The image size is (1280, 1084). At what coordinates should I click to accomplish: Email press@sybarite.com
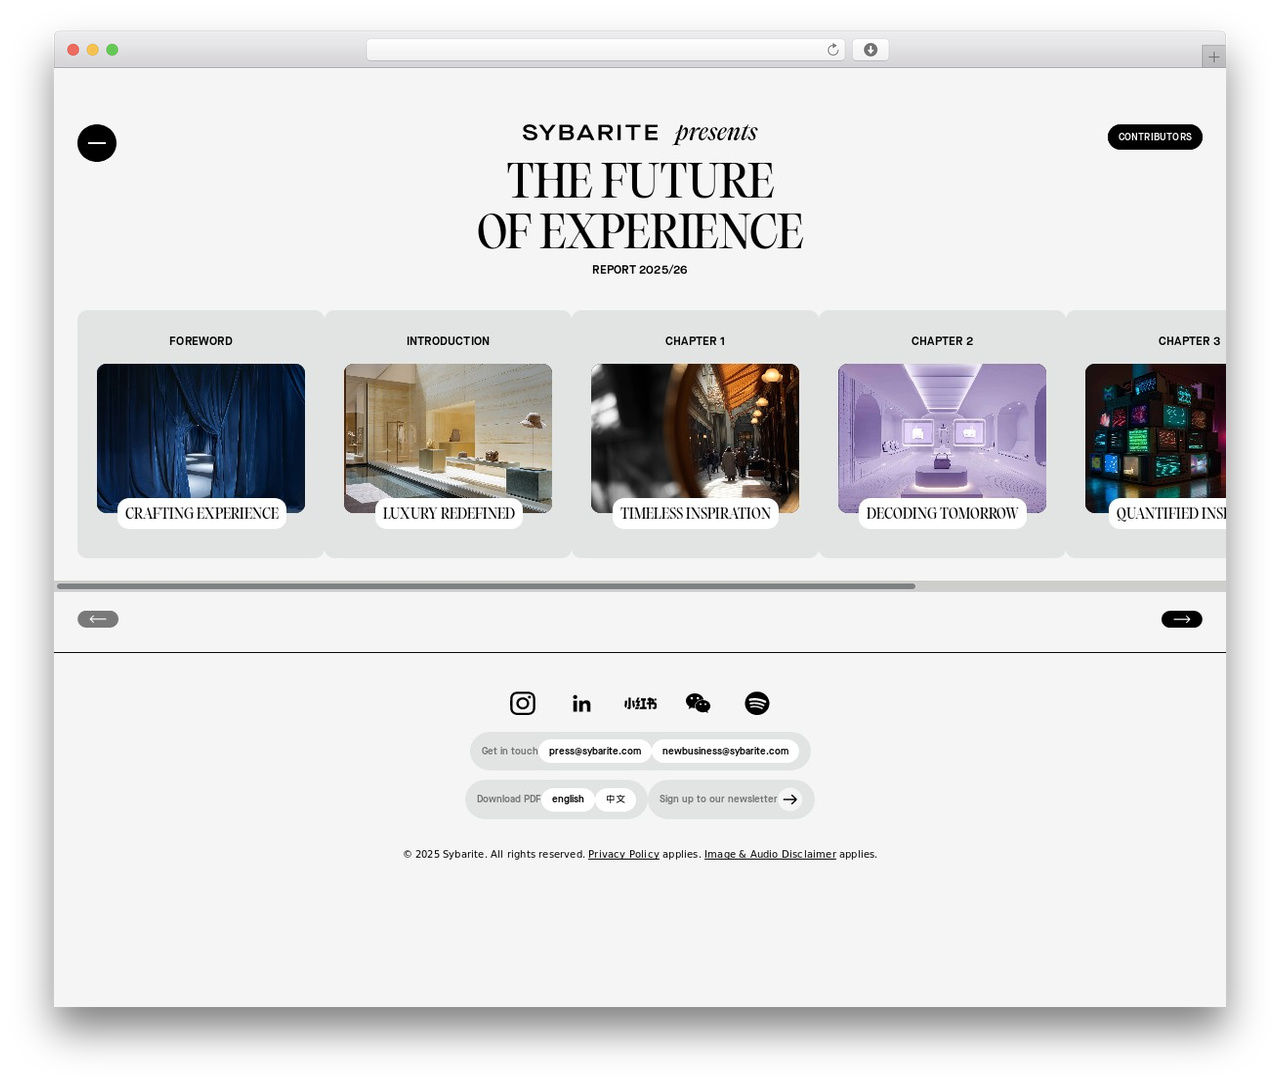tap(595, 751)
